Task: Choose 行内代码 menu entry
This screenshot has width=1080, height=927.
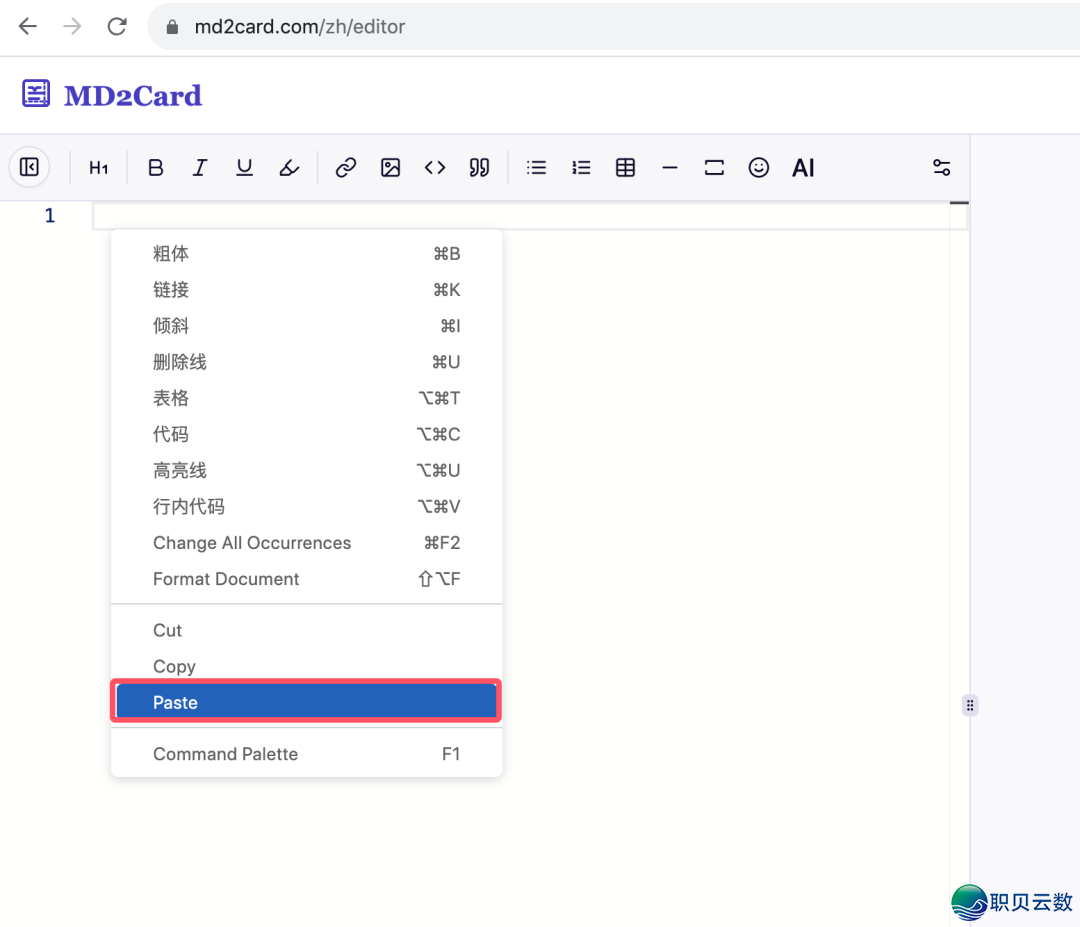Action: tap(307, 507)
